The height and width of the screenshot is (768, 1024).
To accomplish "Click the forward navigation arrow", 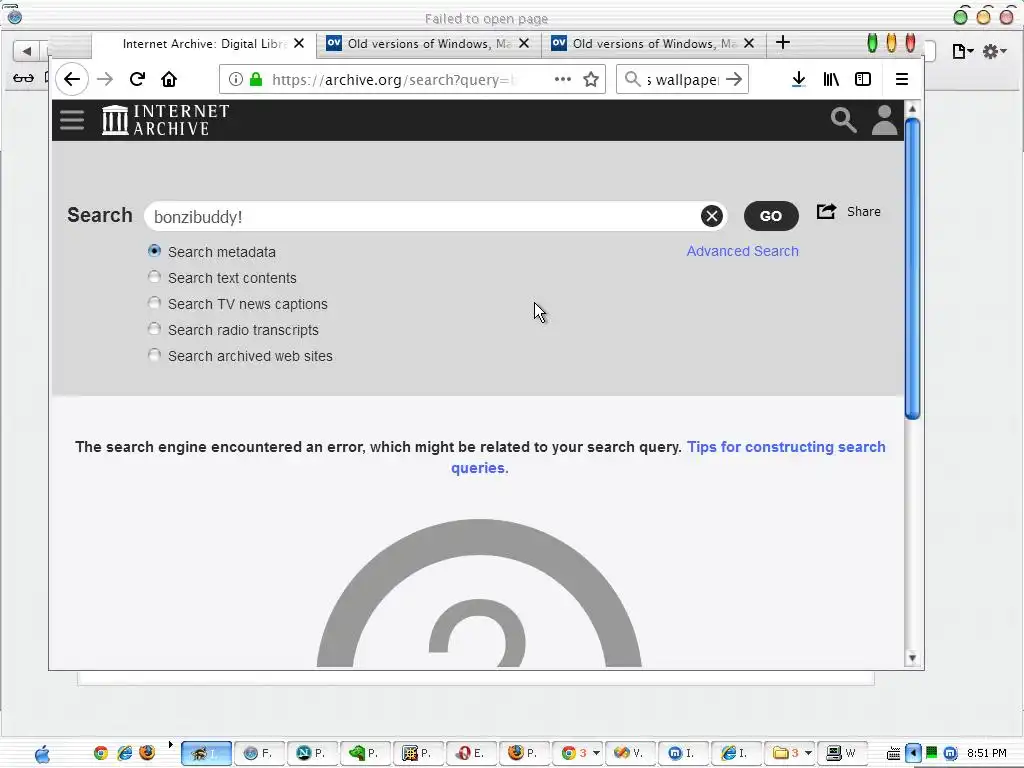I will tap(104, 80).
